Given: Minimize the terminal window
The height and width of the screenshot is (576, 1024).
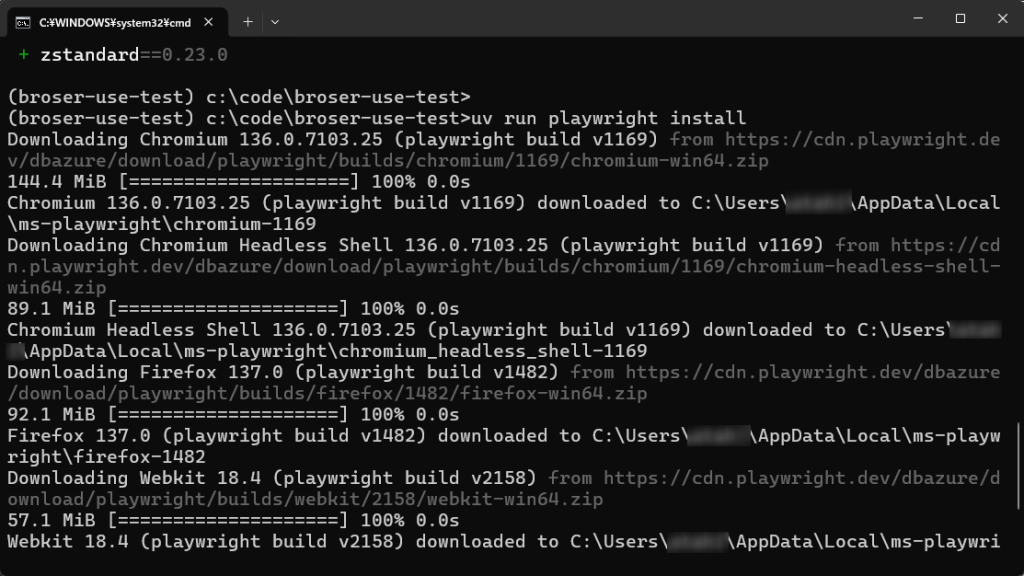Looking at the screenshot, I should (x=918, y=19).
